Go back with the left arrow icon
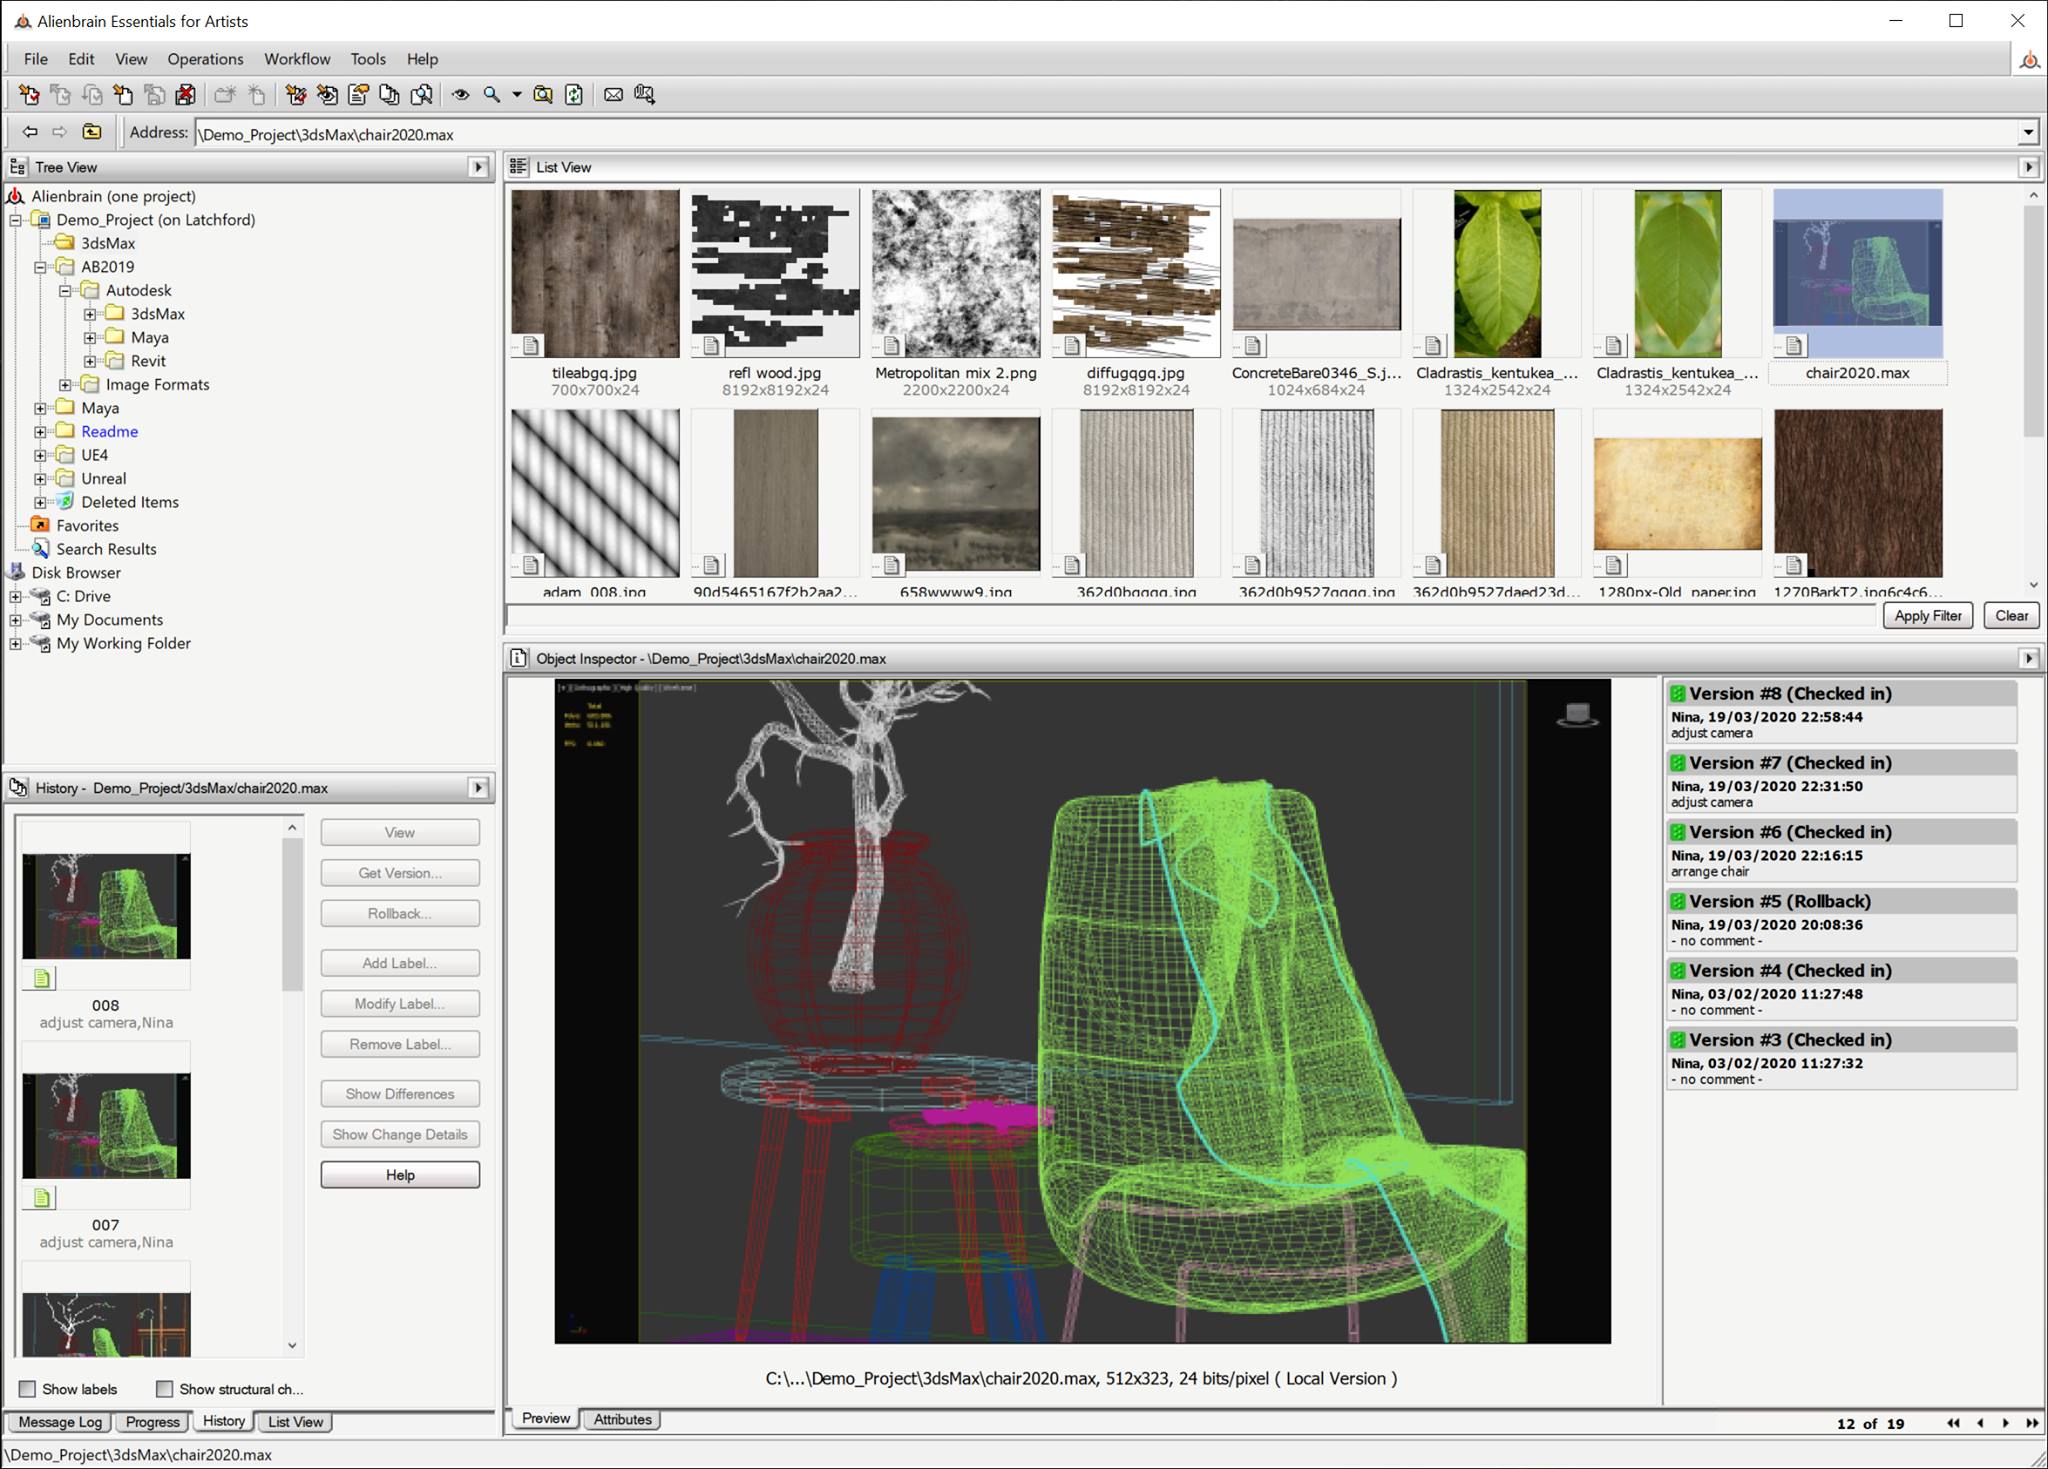Viewport: 2048px width, 1469px height. pyautogui.click(x=30, y=132)
